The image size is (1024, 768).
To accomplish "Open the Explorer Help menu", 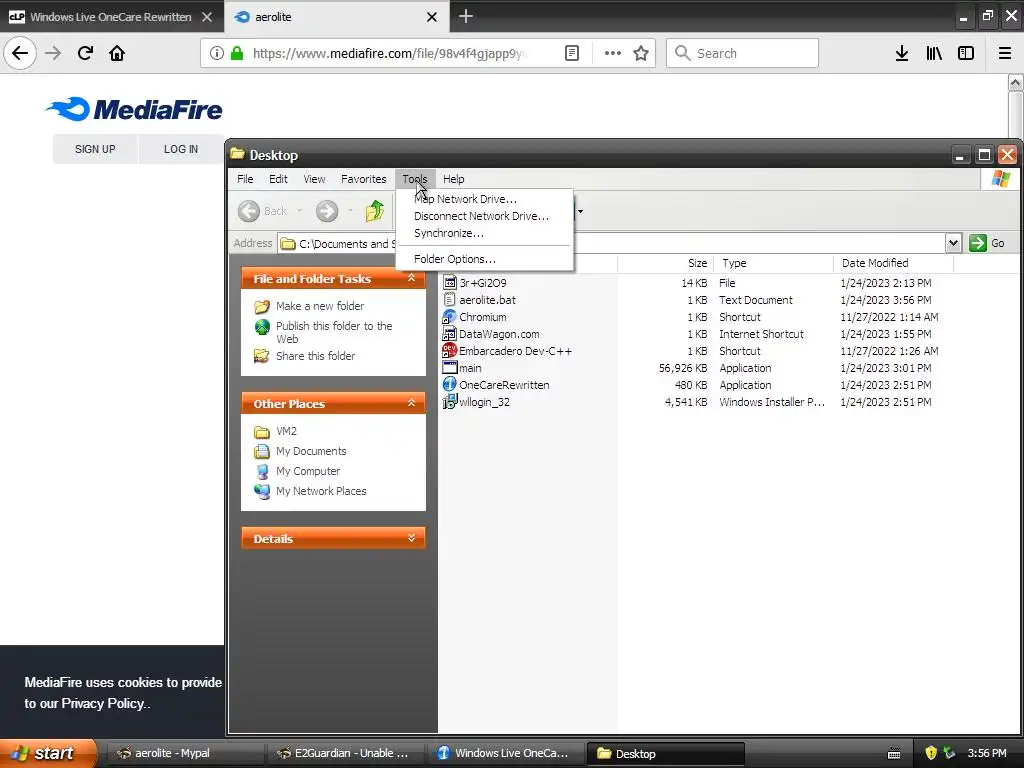I will pos(453,179).
